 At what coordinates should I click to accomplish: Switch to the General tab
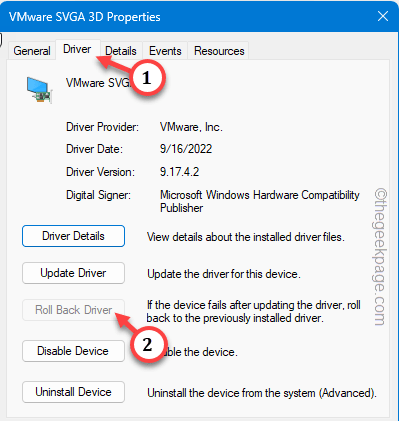pos(32,51)
